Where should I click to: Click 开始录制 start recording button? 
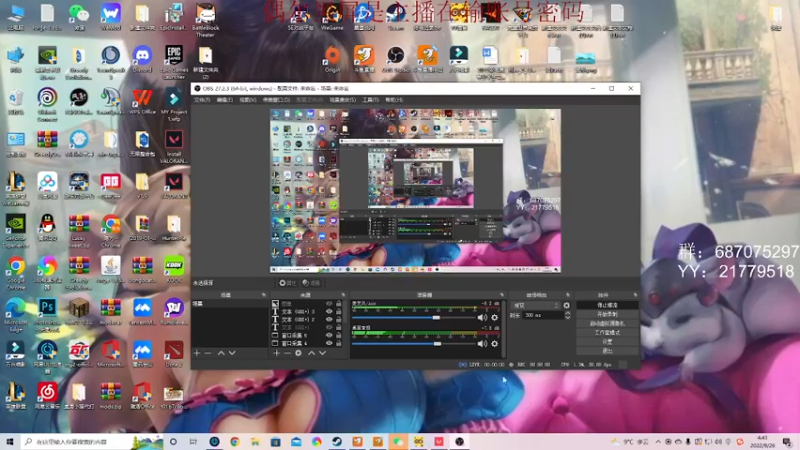coord(607,314)
